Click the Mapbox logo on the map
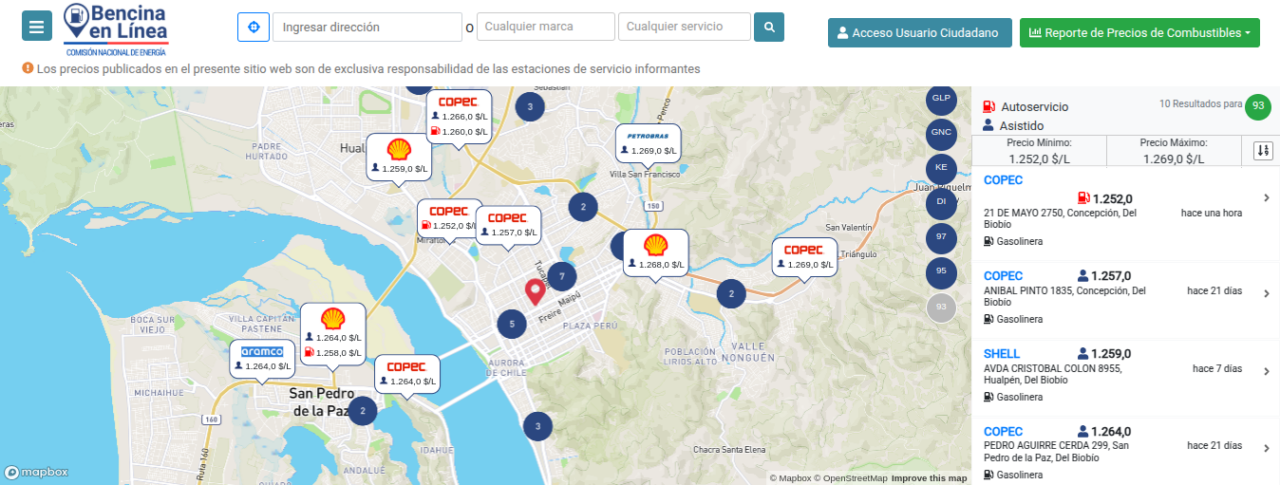Screen dimensions: 1280x485 point(36,472)
